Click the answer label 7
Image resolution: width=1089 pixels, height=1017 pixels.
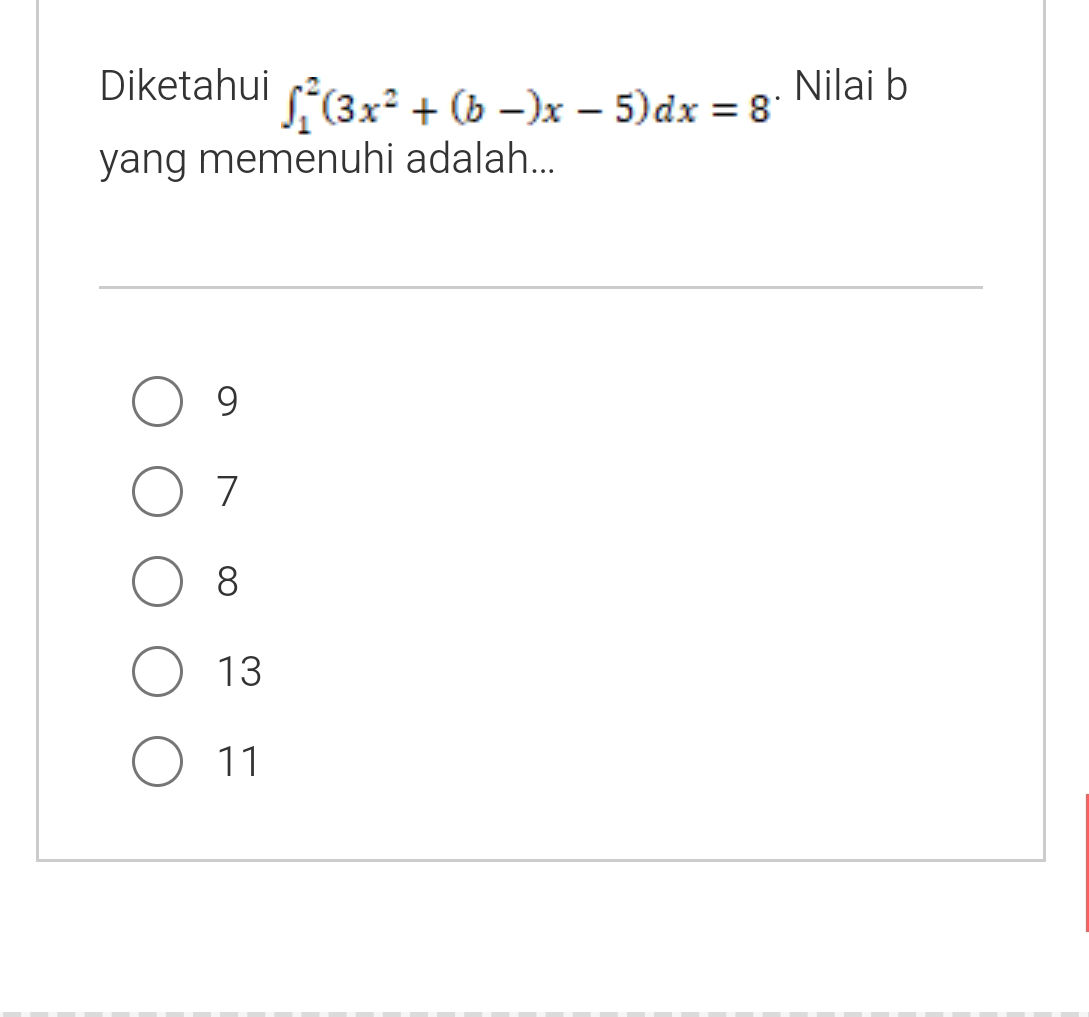pos(226,491)
